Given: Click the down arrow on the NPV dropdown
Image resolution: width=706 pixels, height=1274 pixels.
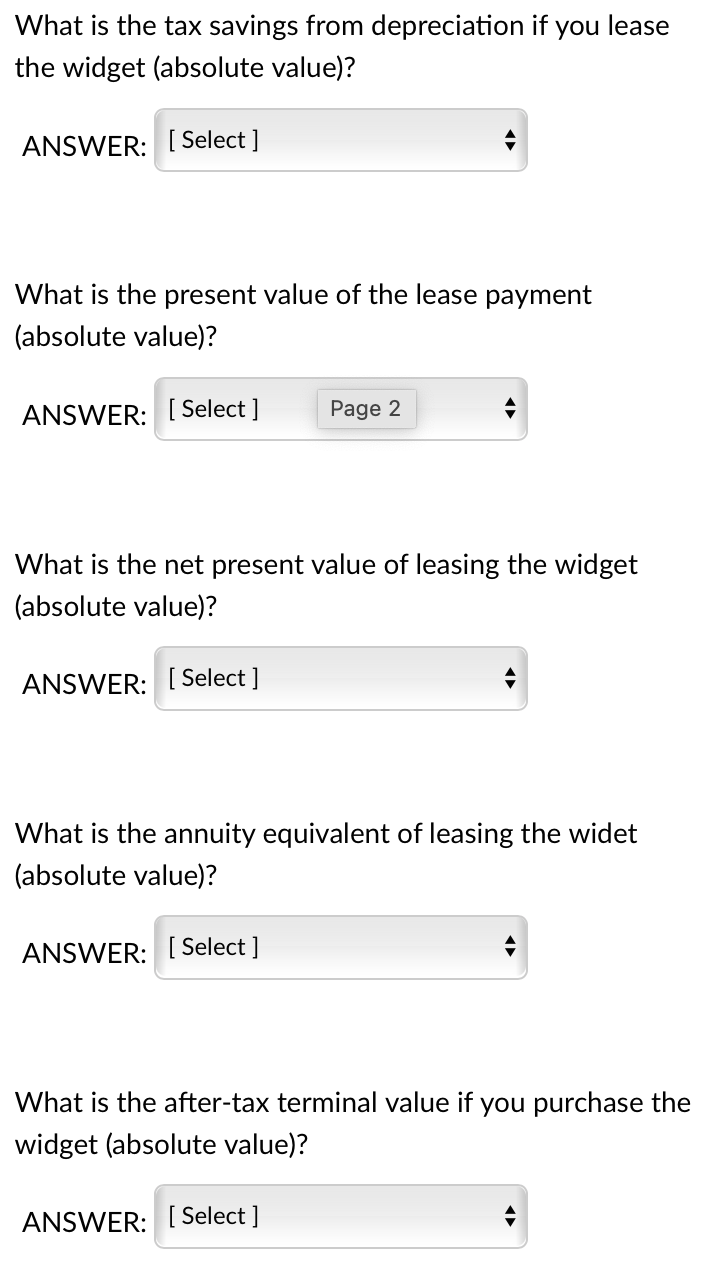Looking at the screenshot, I should tap(509, 685).
